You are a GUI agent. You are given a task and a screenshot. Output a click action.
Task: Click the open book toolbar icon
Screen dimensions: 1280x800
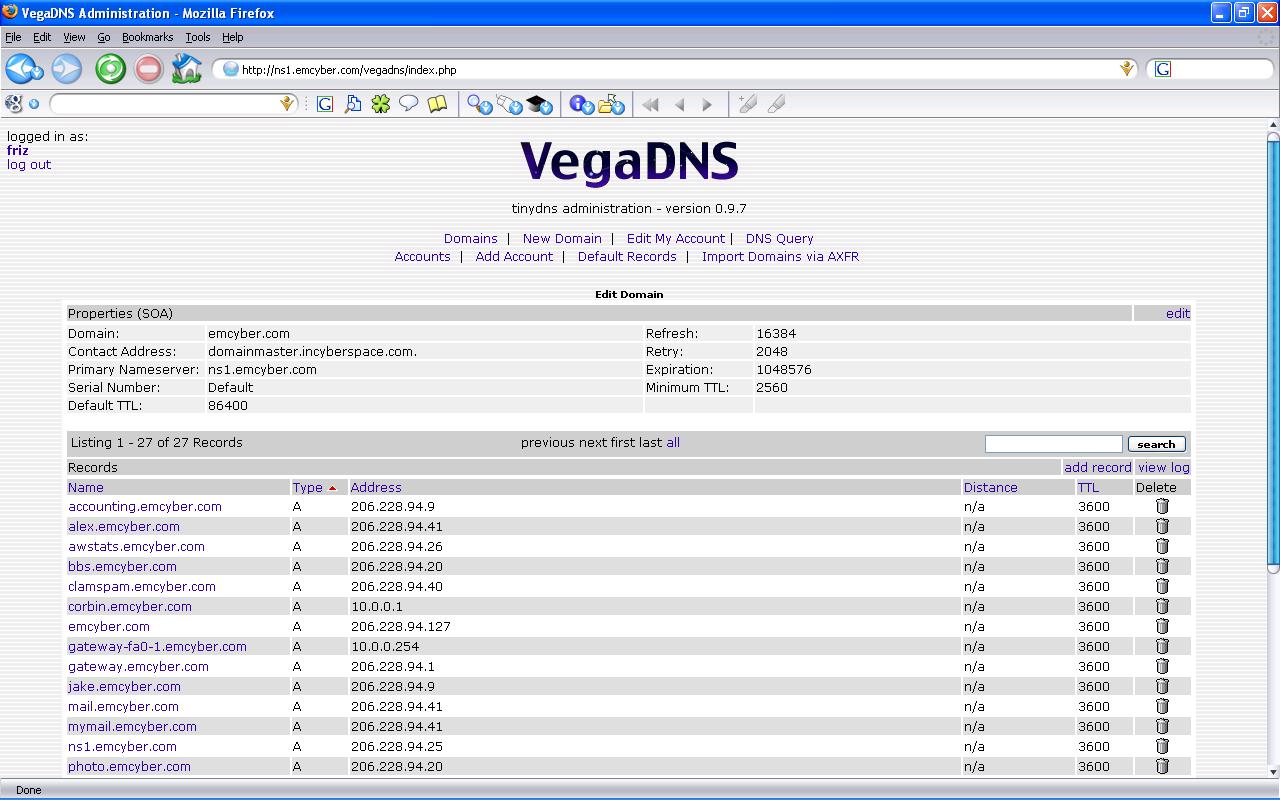[437, 103]
